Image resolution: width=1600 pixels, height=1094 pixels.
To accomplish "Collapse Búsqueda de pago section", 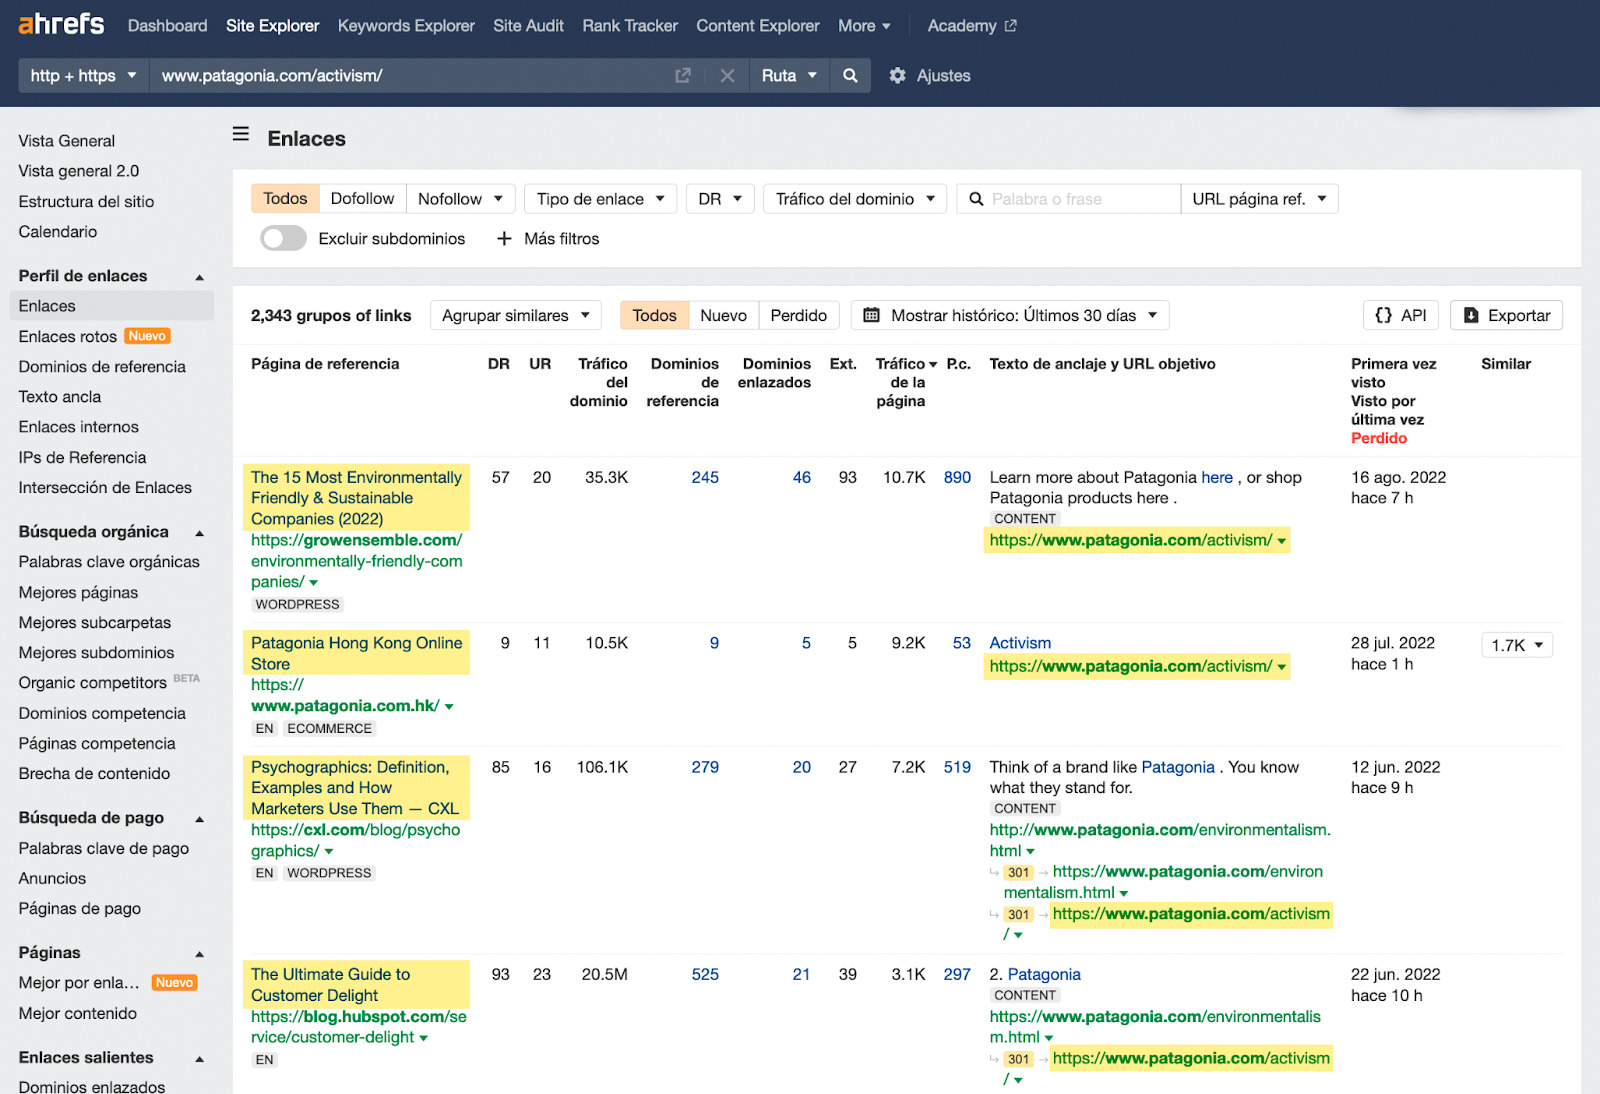I will (x=199, y=819).
